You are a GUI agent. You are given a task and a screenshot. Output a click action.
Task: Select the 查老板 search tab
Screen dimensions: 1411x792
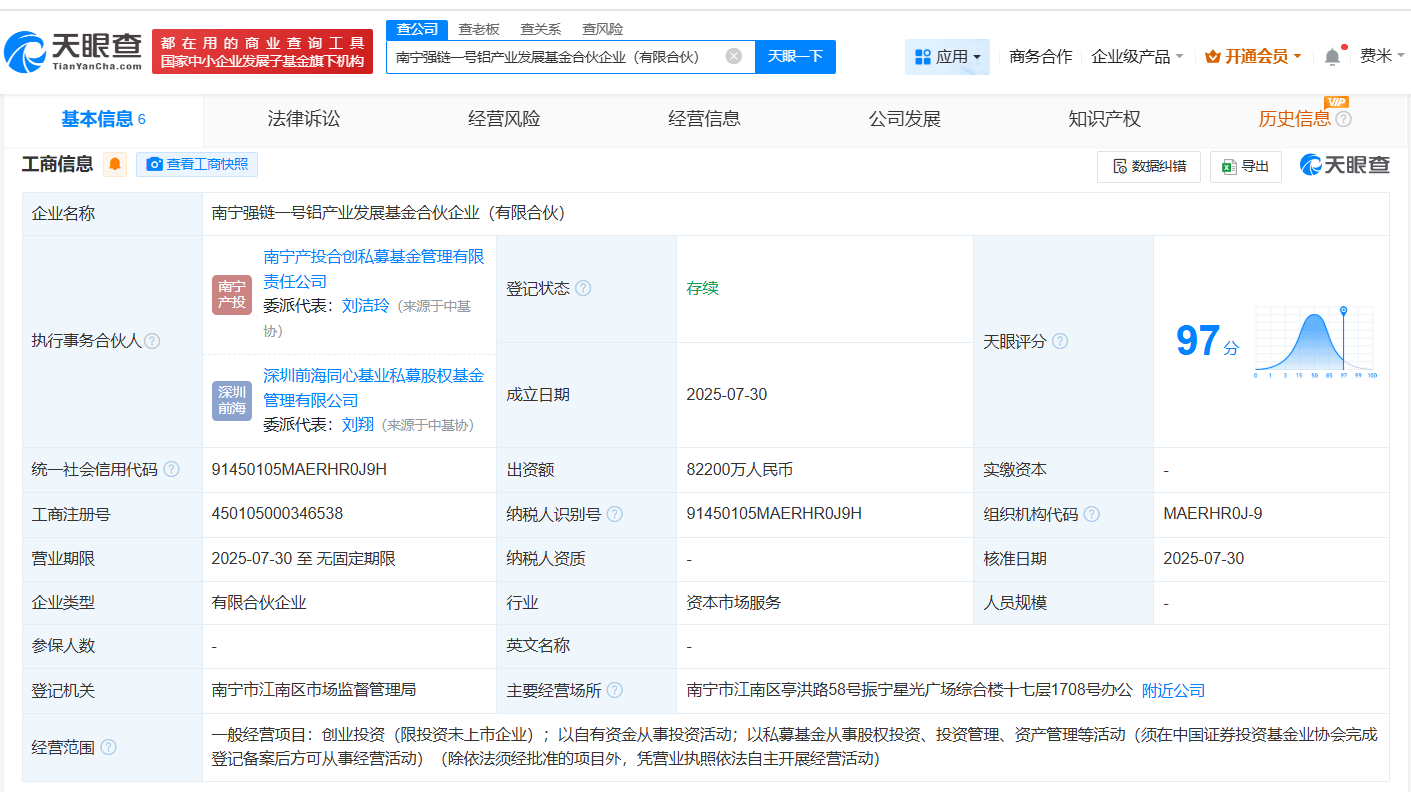pos(479,29)
